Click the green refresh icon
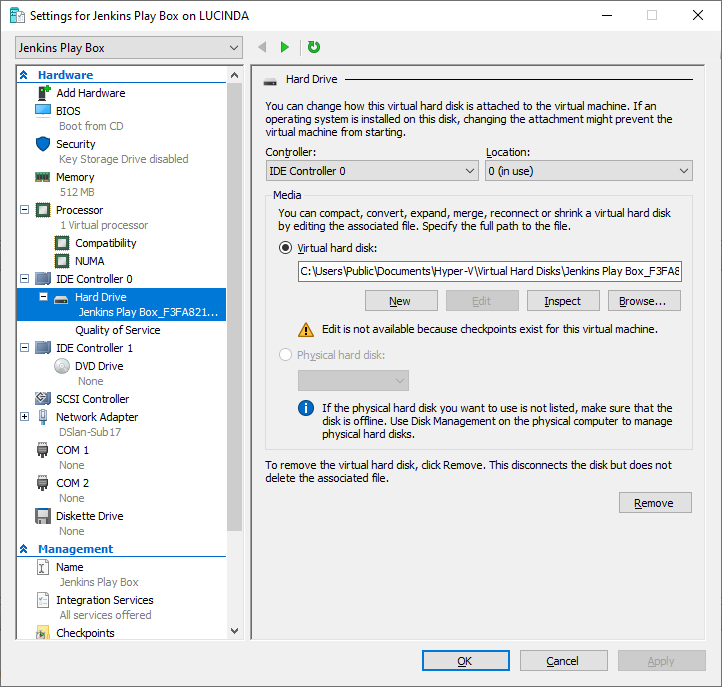722x687 pixels. (314, 47)
